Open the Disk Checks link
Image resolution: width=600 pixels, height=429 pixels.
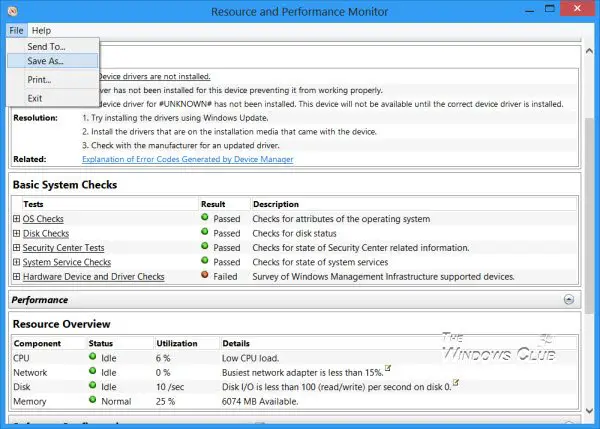coord(46,233)
